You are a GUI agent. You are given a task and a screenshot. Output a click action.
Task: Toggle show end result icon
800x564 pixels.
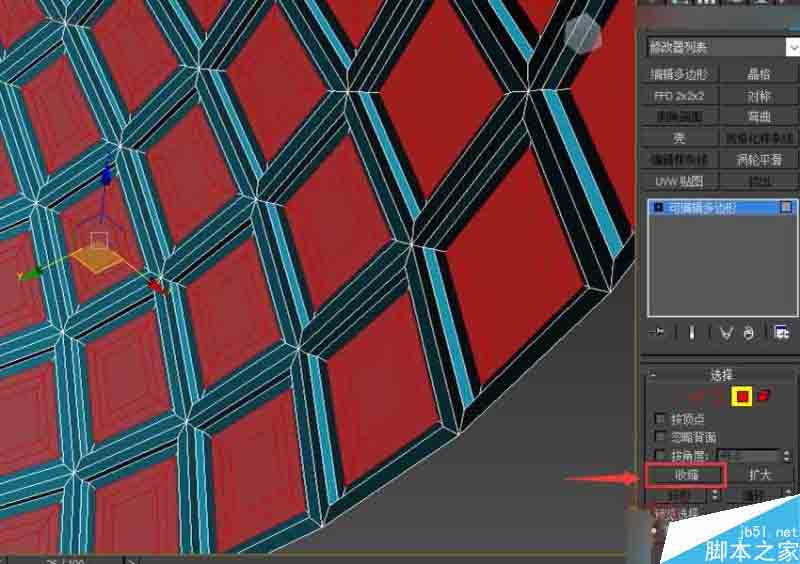click(692, 333)
